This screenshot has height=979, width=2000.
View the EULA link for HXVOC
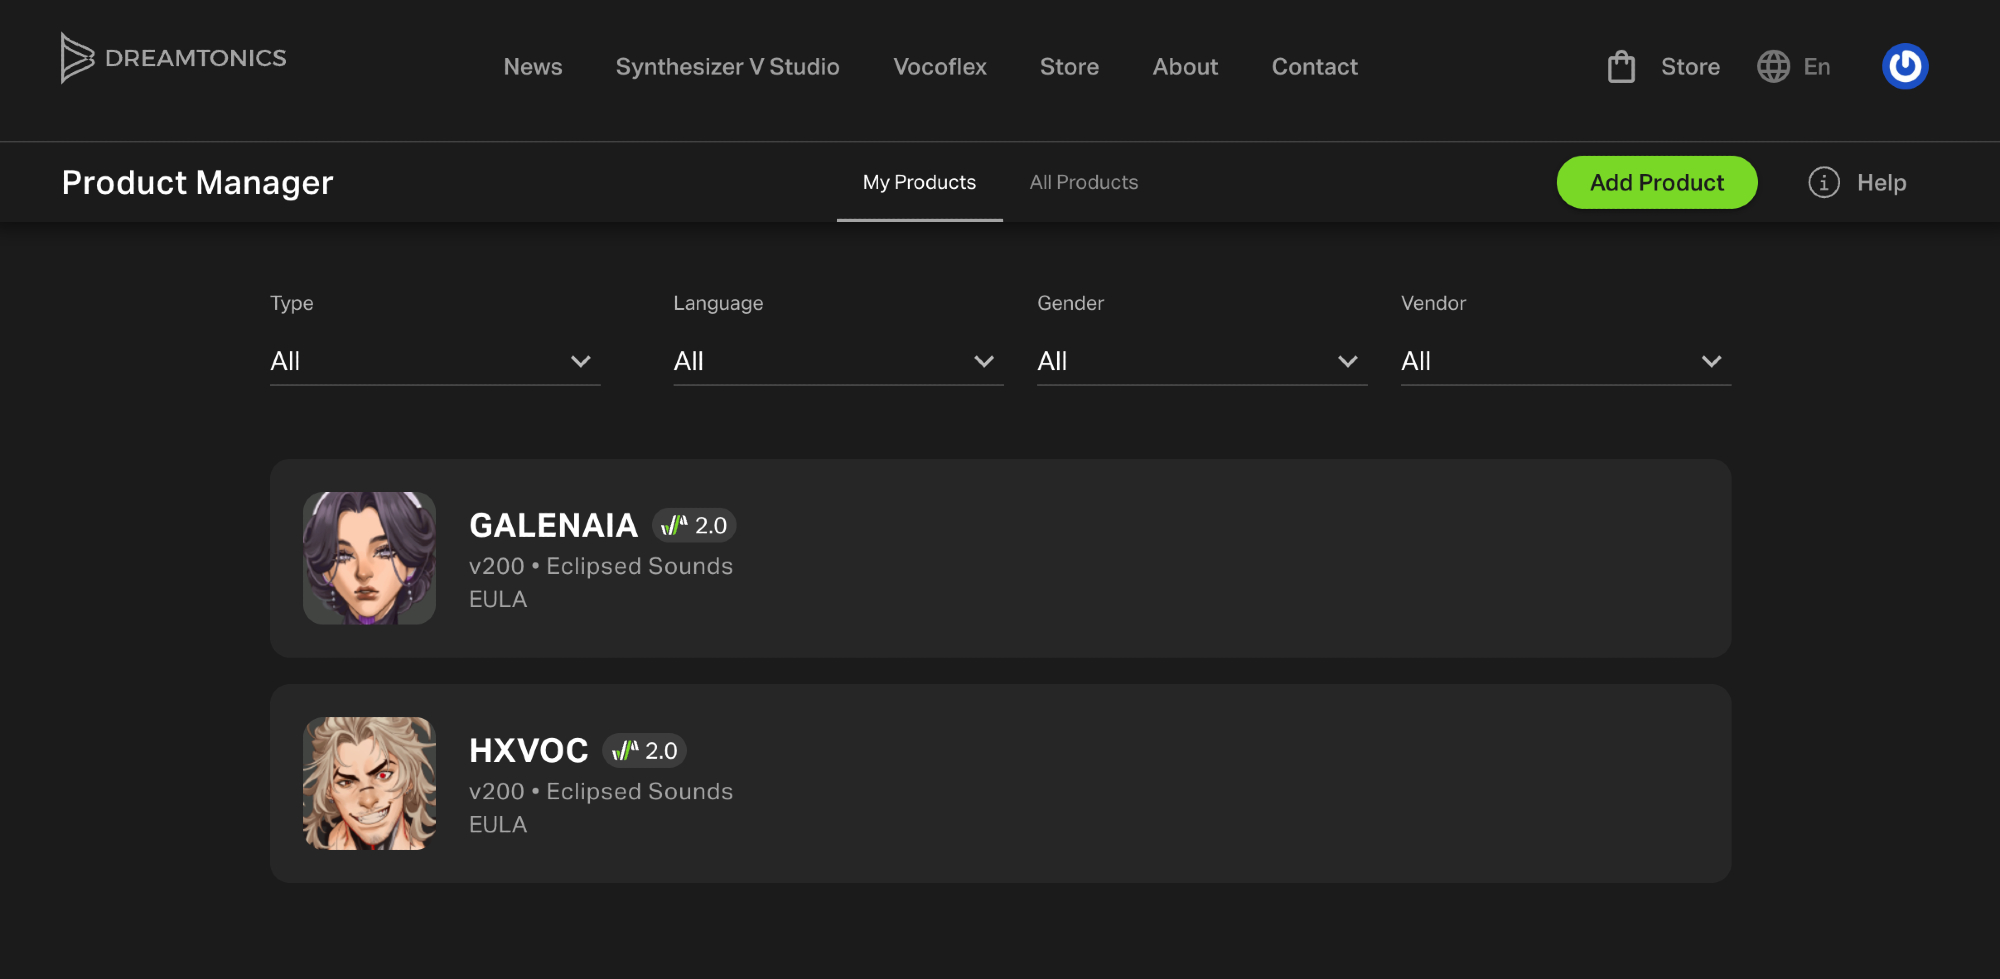[498, 825]
